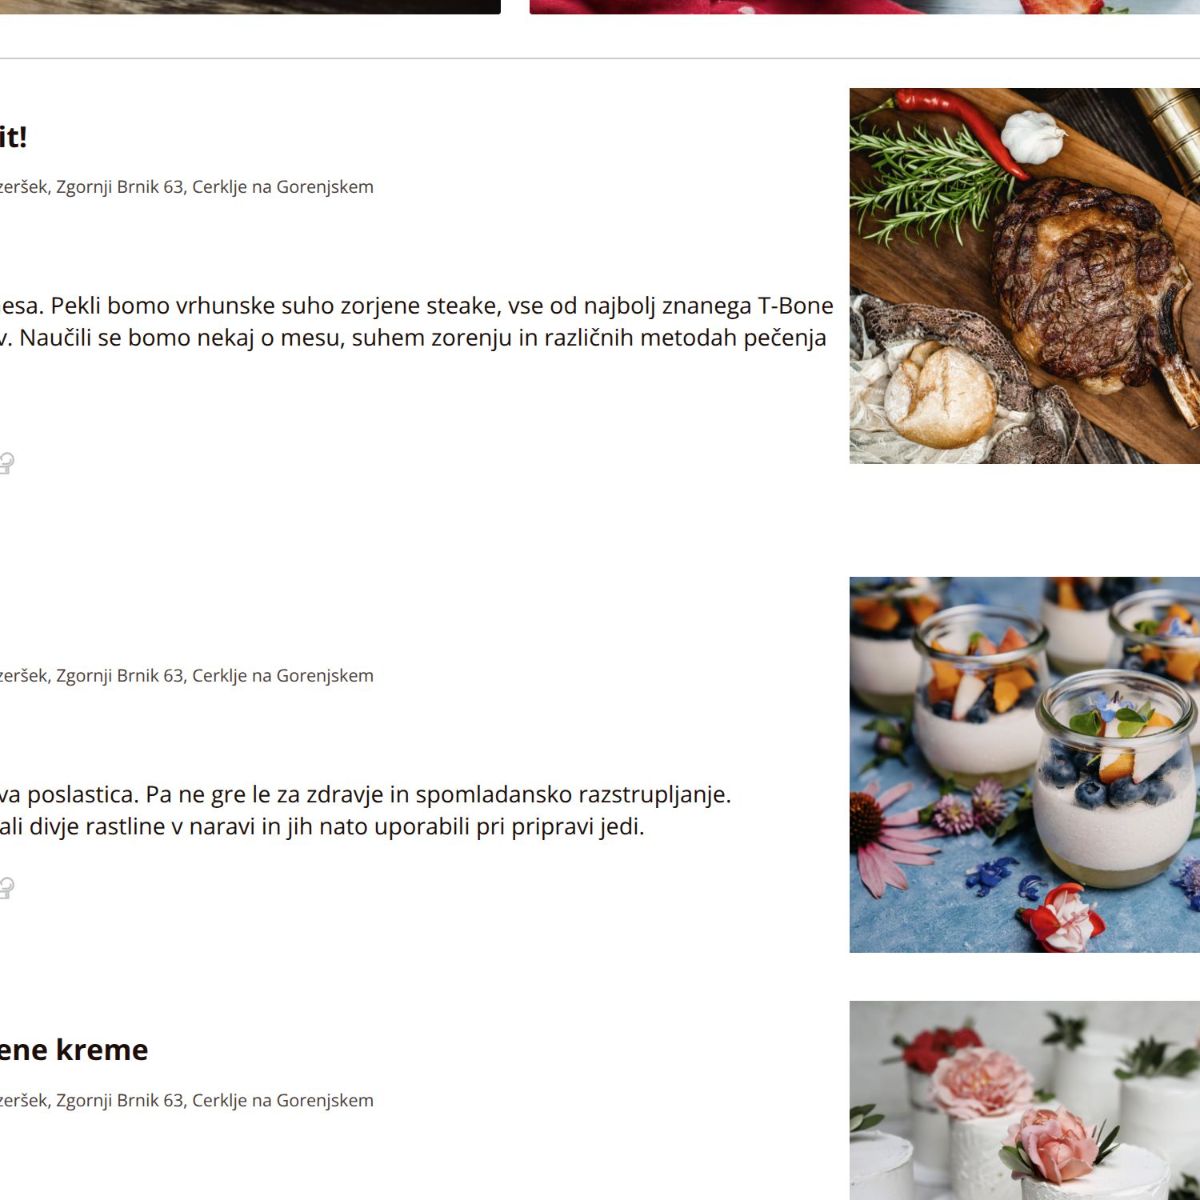Click the line mentioning "spomladansko razstrupljanje"
This screenshot has height=1200, width=1200.
click(x=366, y=795)
